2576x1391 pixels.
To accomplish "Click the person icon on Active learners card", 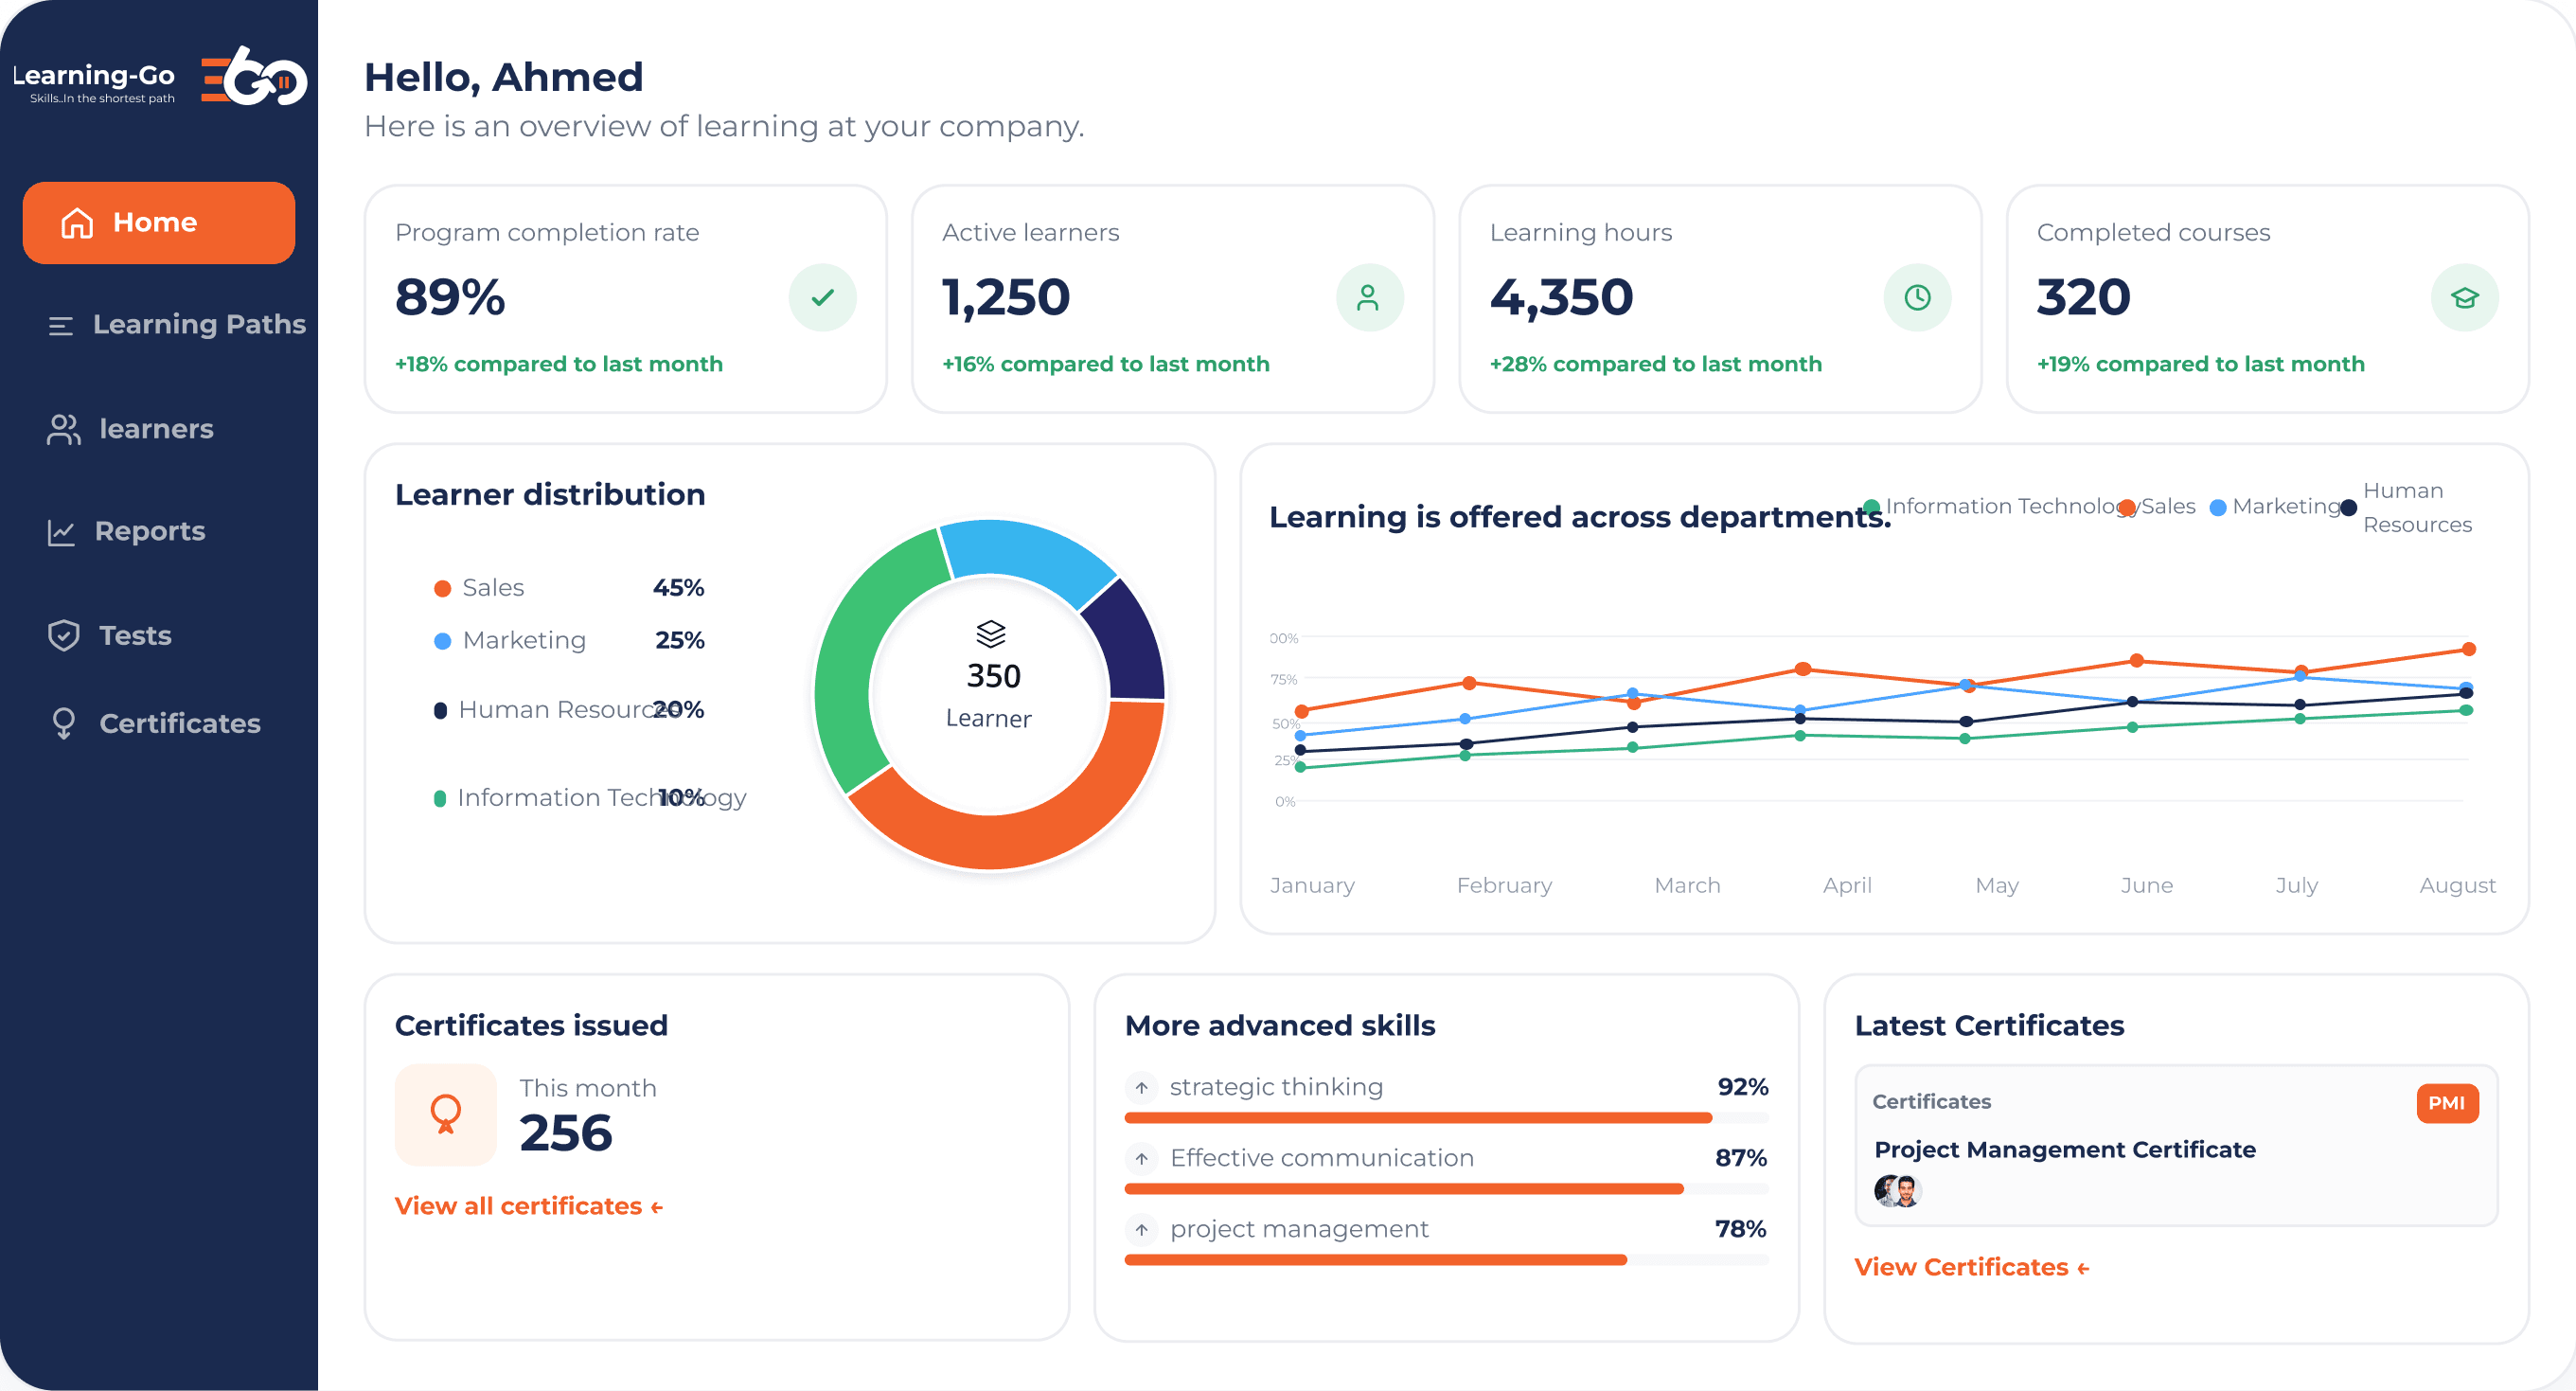I will click(1369, 298).
